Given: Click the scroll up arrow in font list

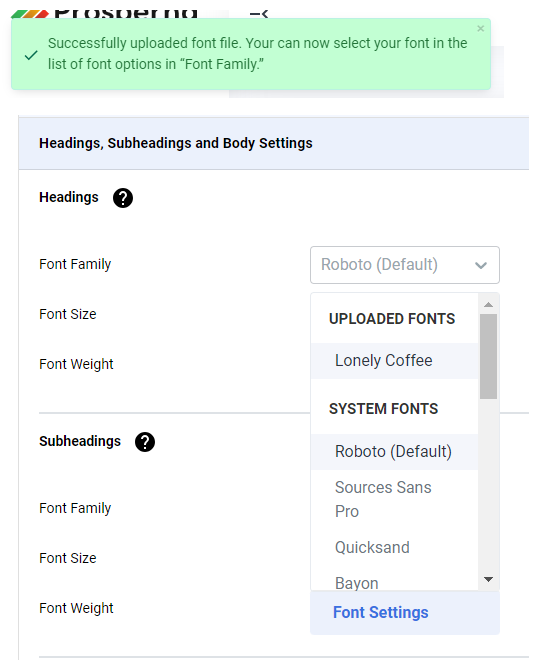Looking at the screenshot, I should [488, 304].
